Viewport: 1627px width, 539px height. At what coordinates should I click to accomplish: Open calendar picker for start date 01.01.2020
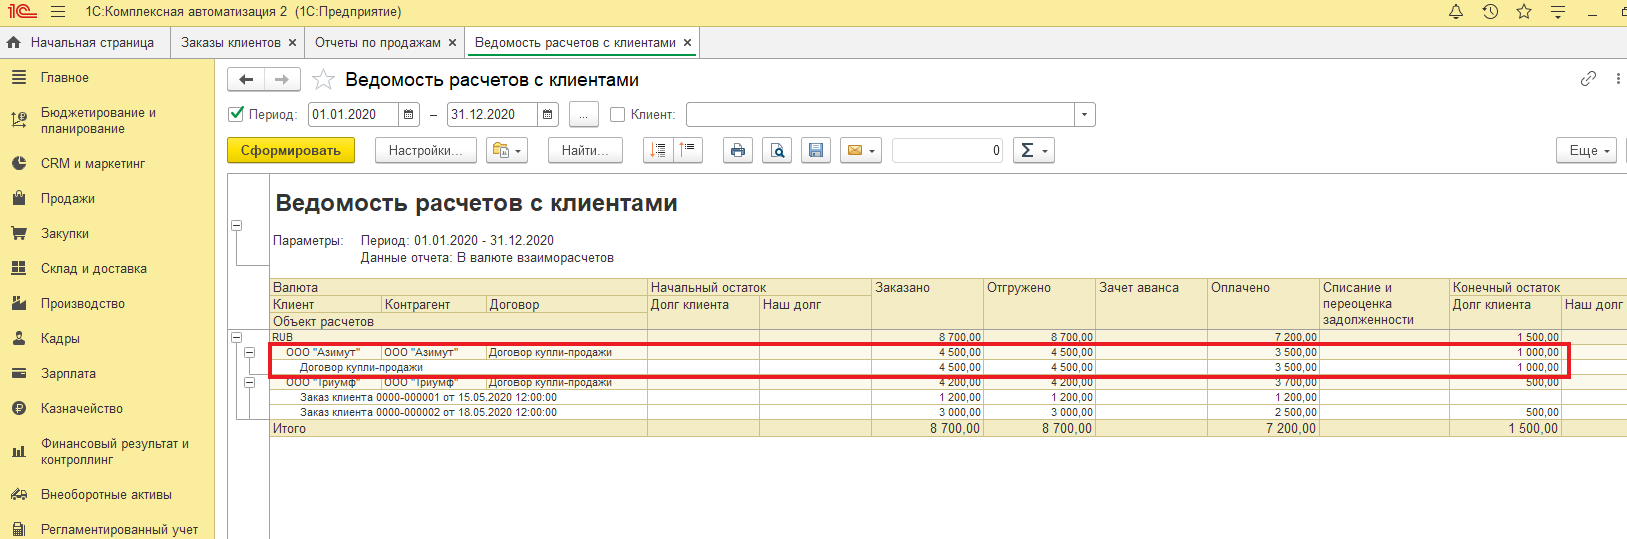[x=409, y=115]
